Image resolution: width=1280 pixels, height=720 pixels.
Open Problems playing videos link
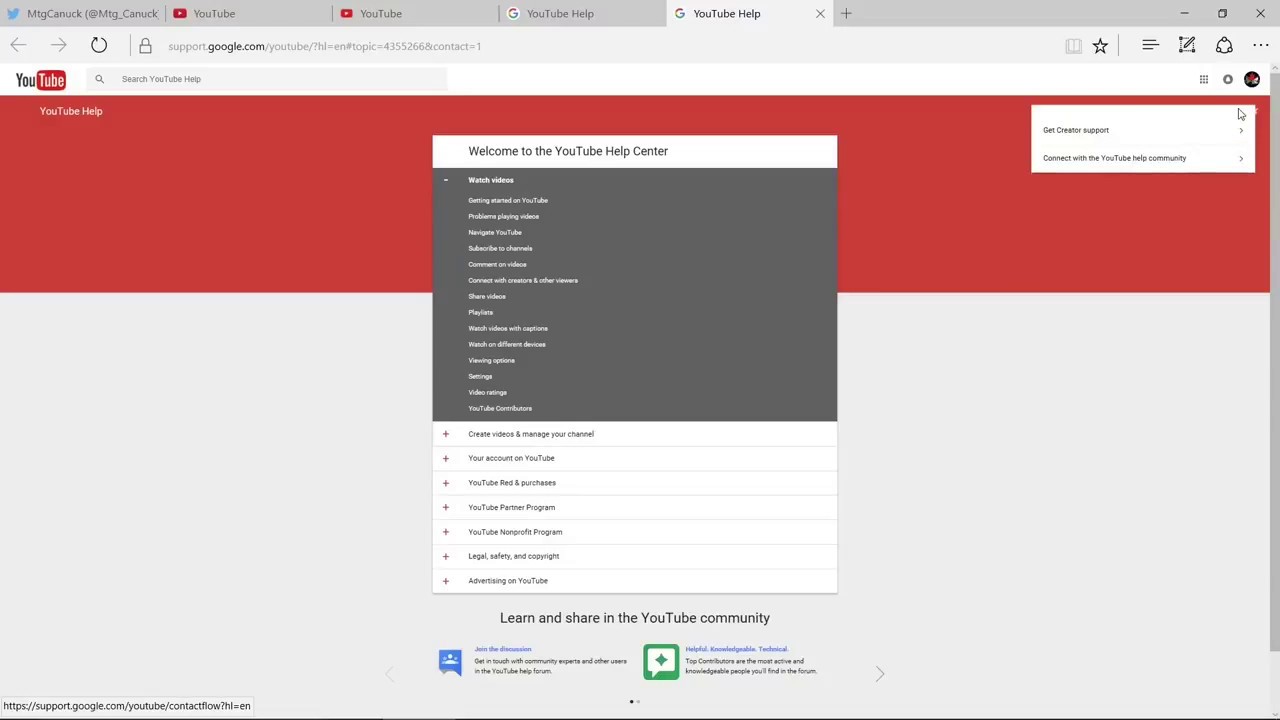(503, 216)
